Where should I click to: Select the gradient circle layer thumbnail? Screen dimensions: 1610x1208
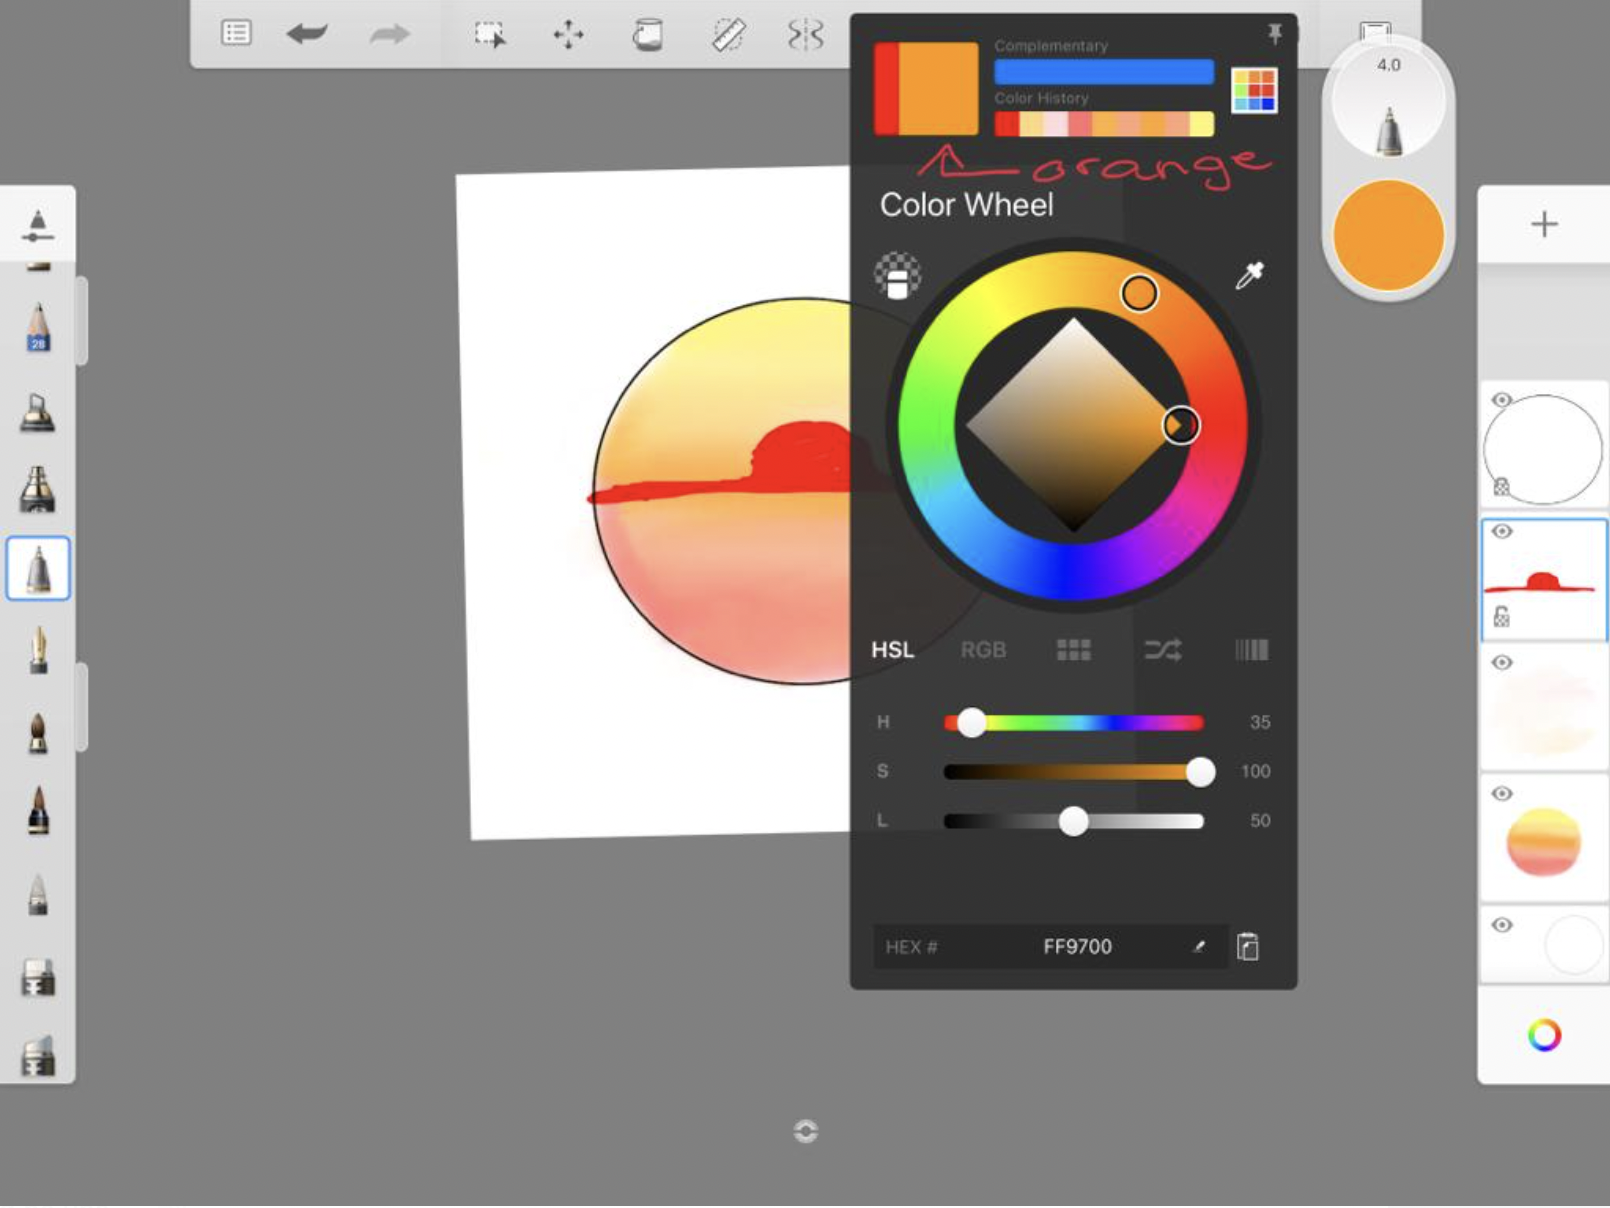click(x=1544, y=840)
